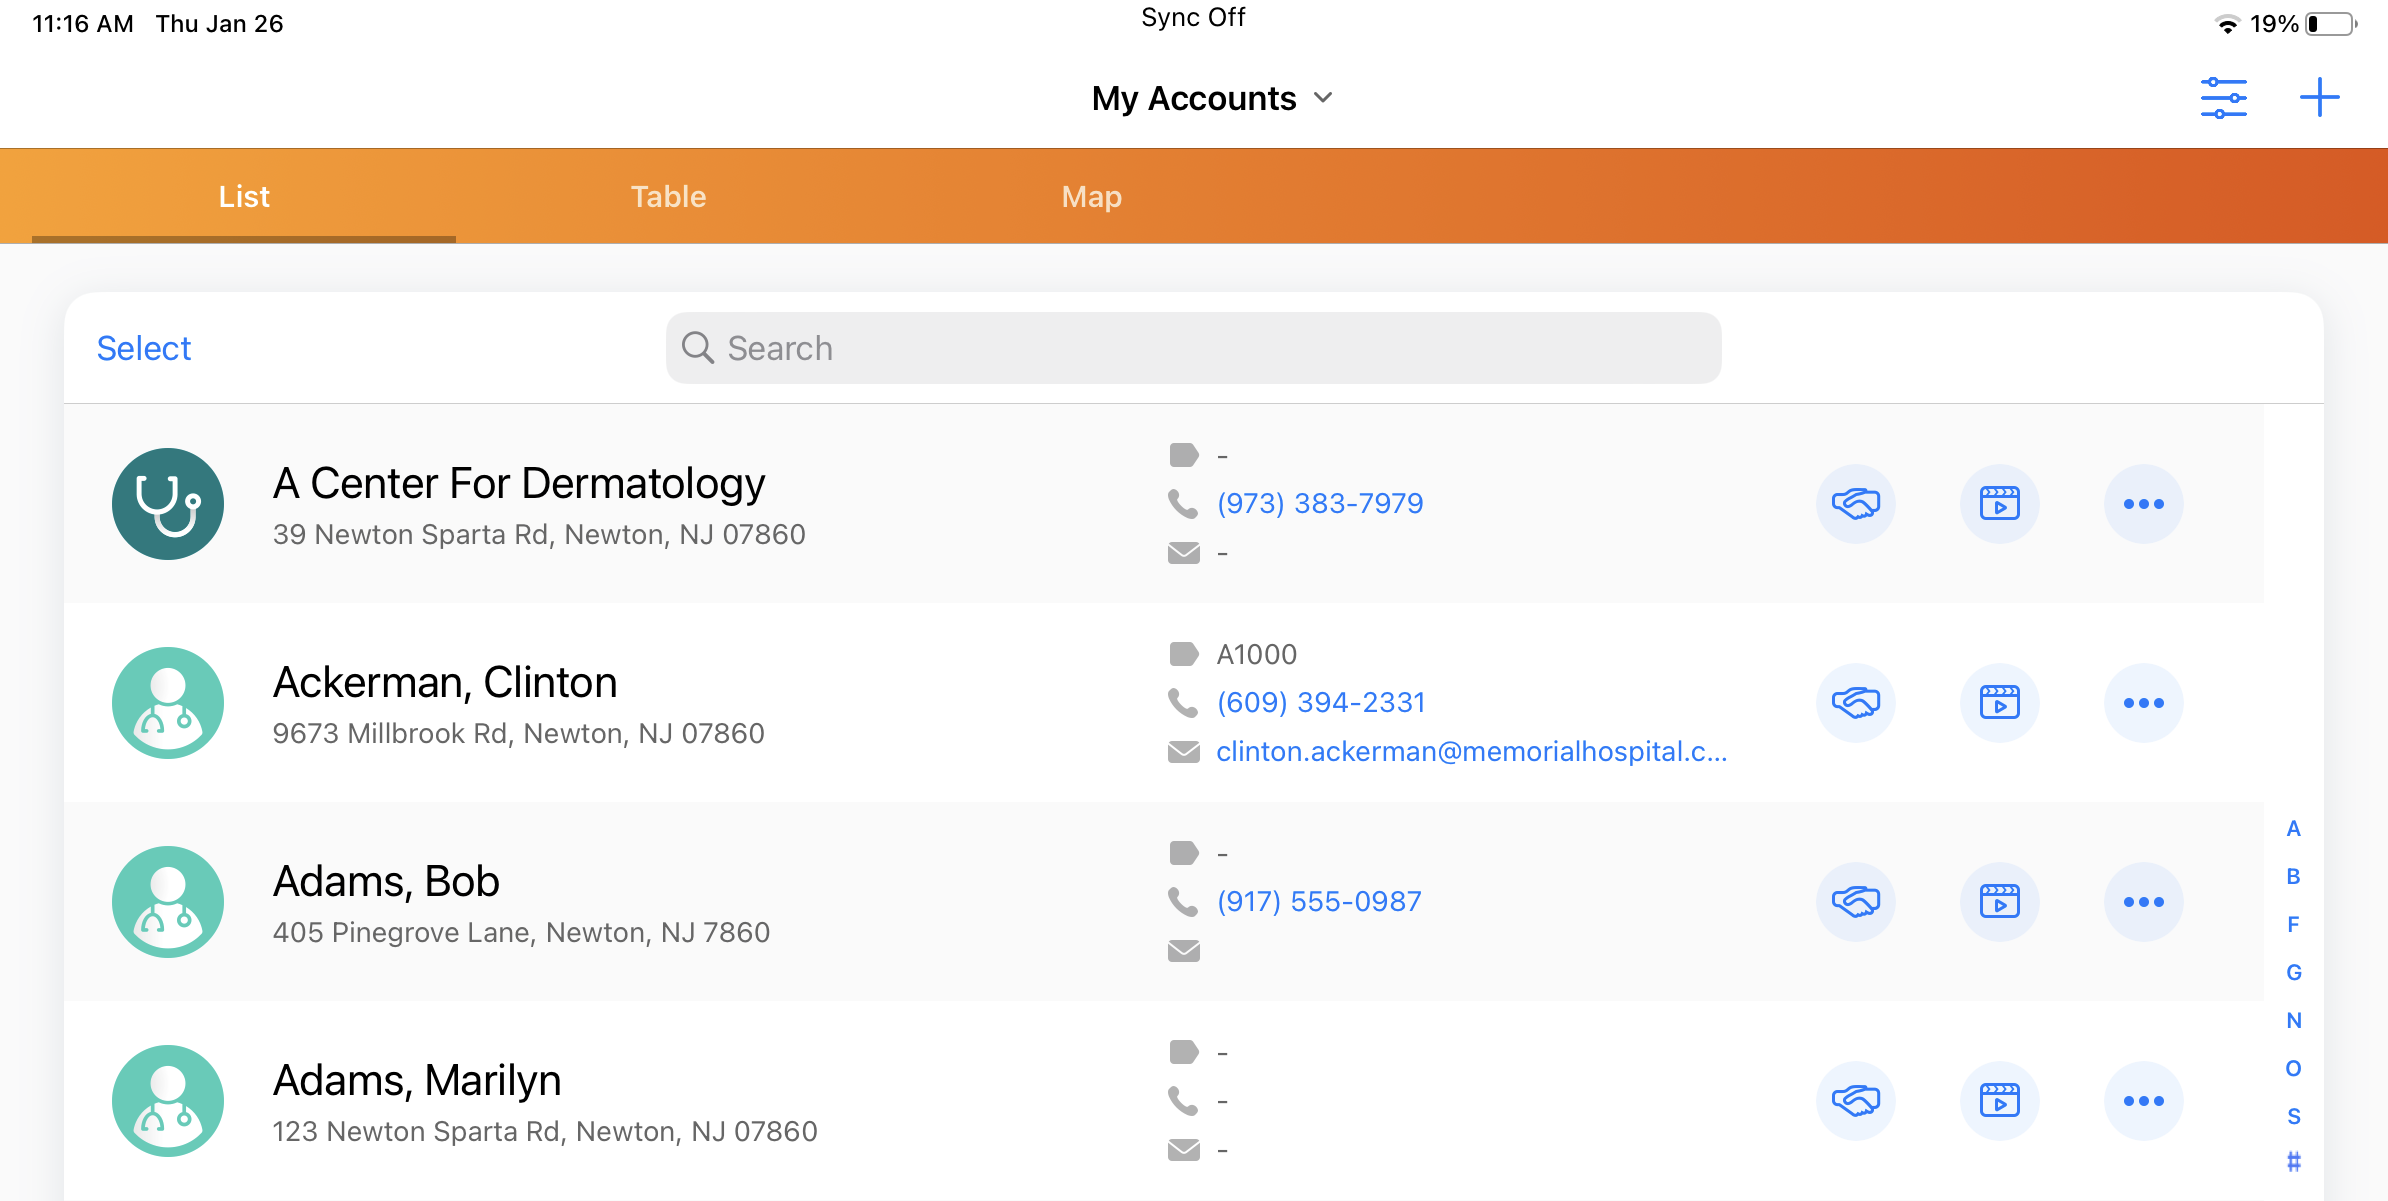Tap the handshake icon for Adams, Marilyn
The height and width of the screenshot is (1201, 2388).
tap(1855, 1101)
